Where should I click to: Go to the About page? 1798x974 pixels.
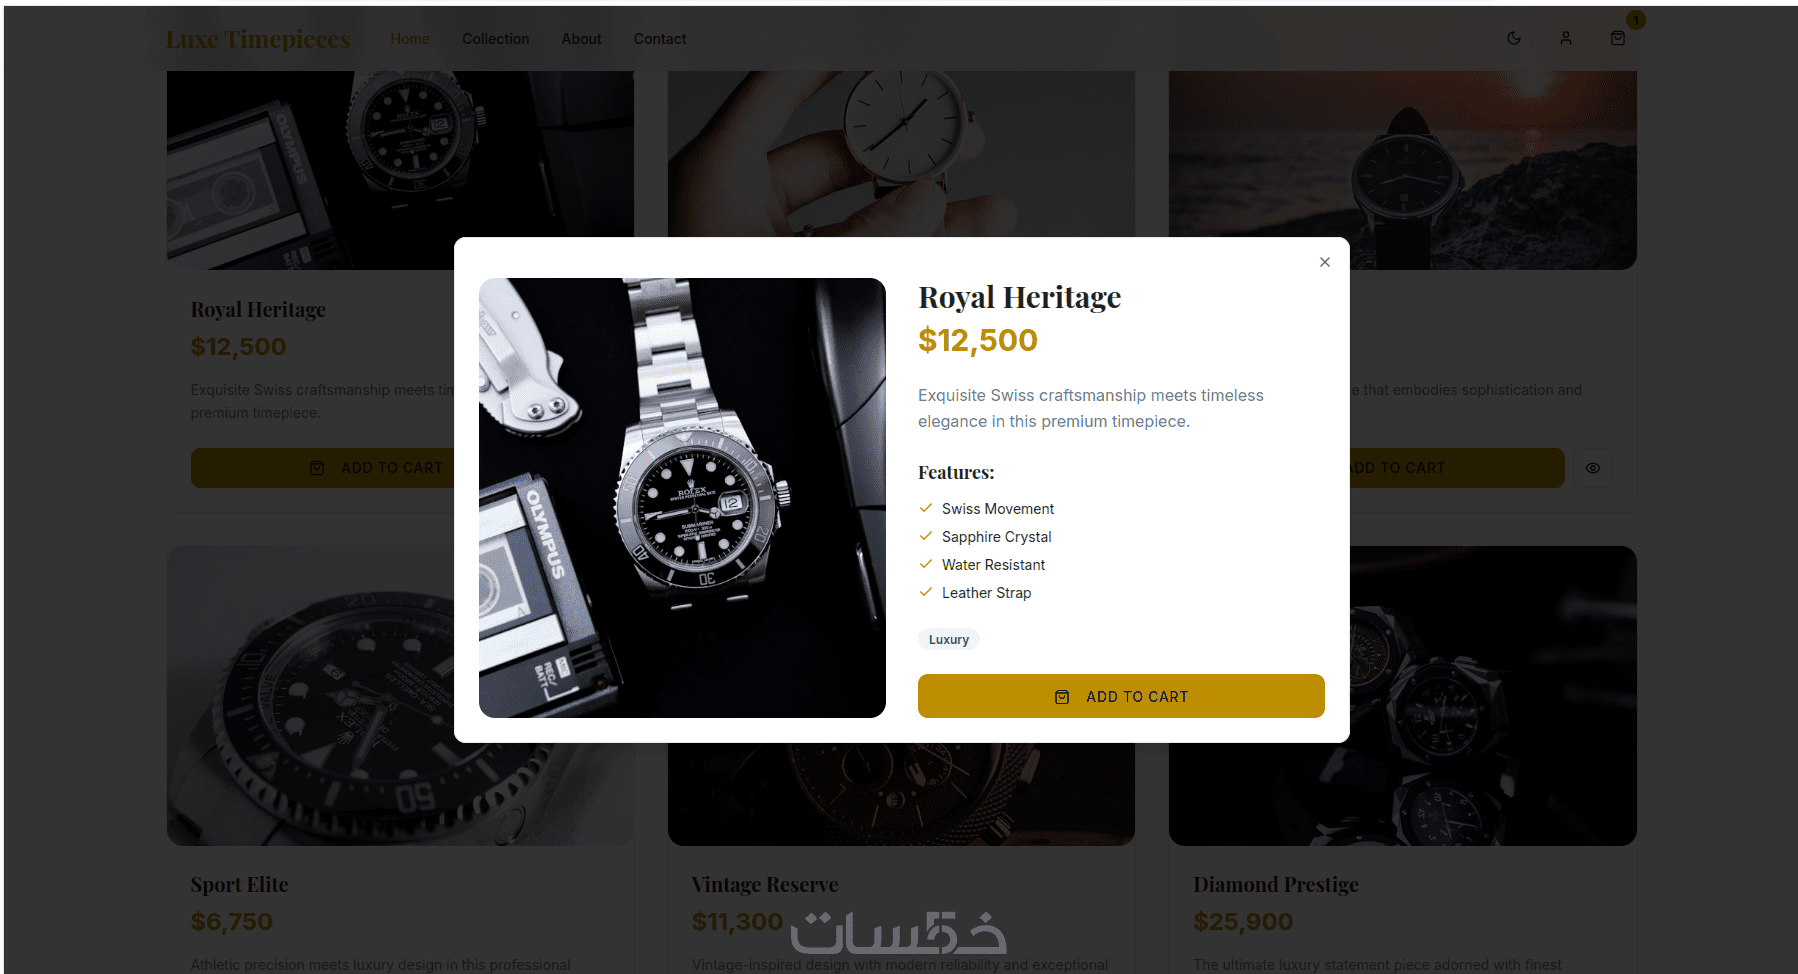tap(581, 39)
